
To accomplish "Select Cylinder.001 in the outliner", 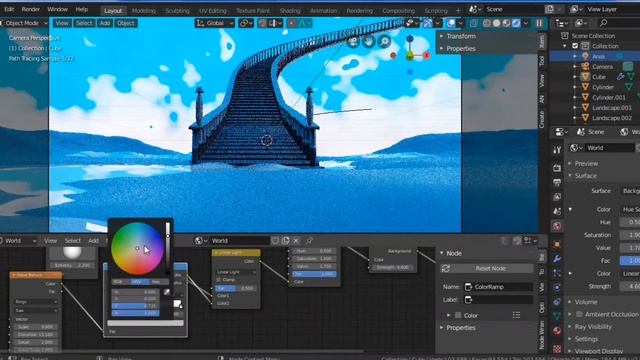I will pyautogui.click(x=609, y=97).
